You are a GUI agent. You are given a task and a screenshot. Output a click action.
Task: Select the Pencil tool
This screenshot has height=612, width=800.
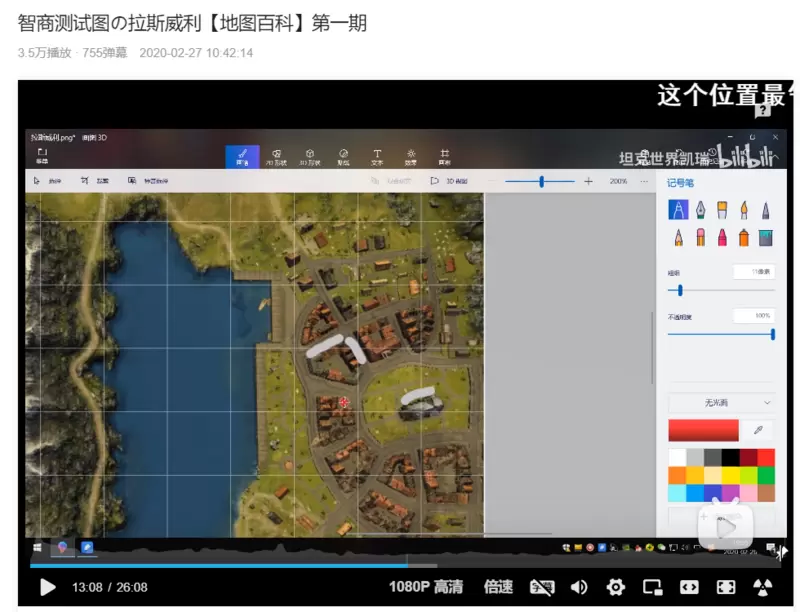coord(678,237)
